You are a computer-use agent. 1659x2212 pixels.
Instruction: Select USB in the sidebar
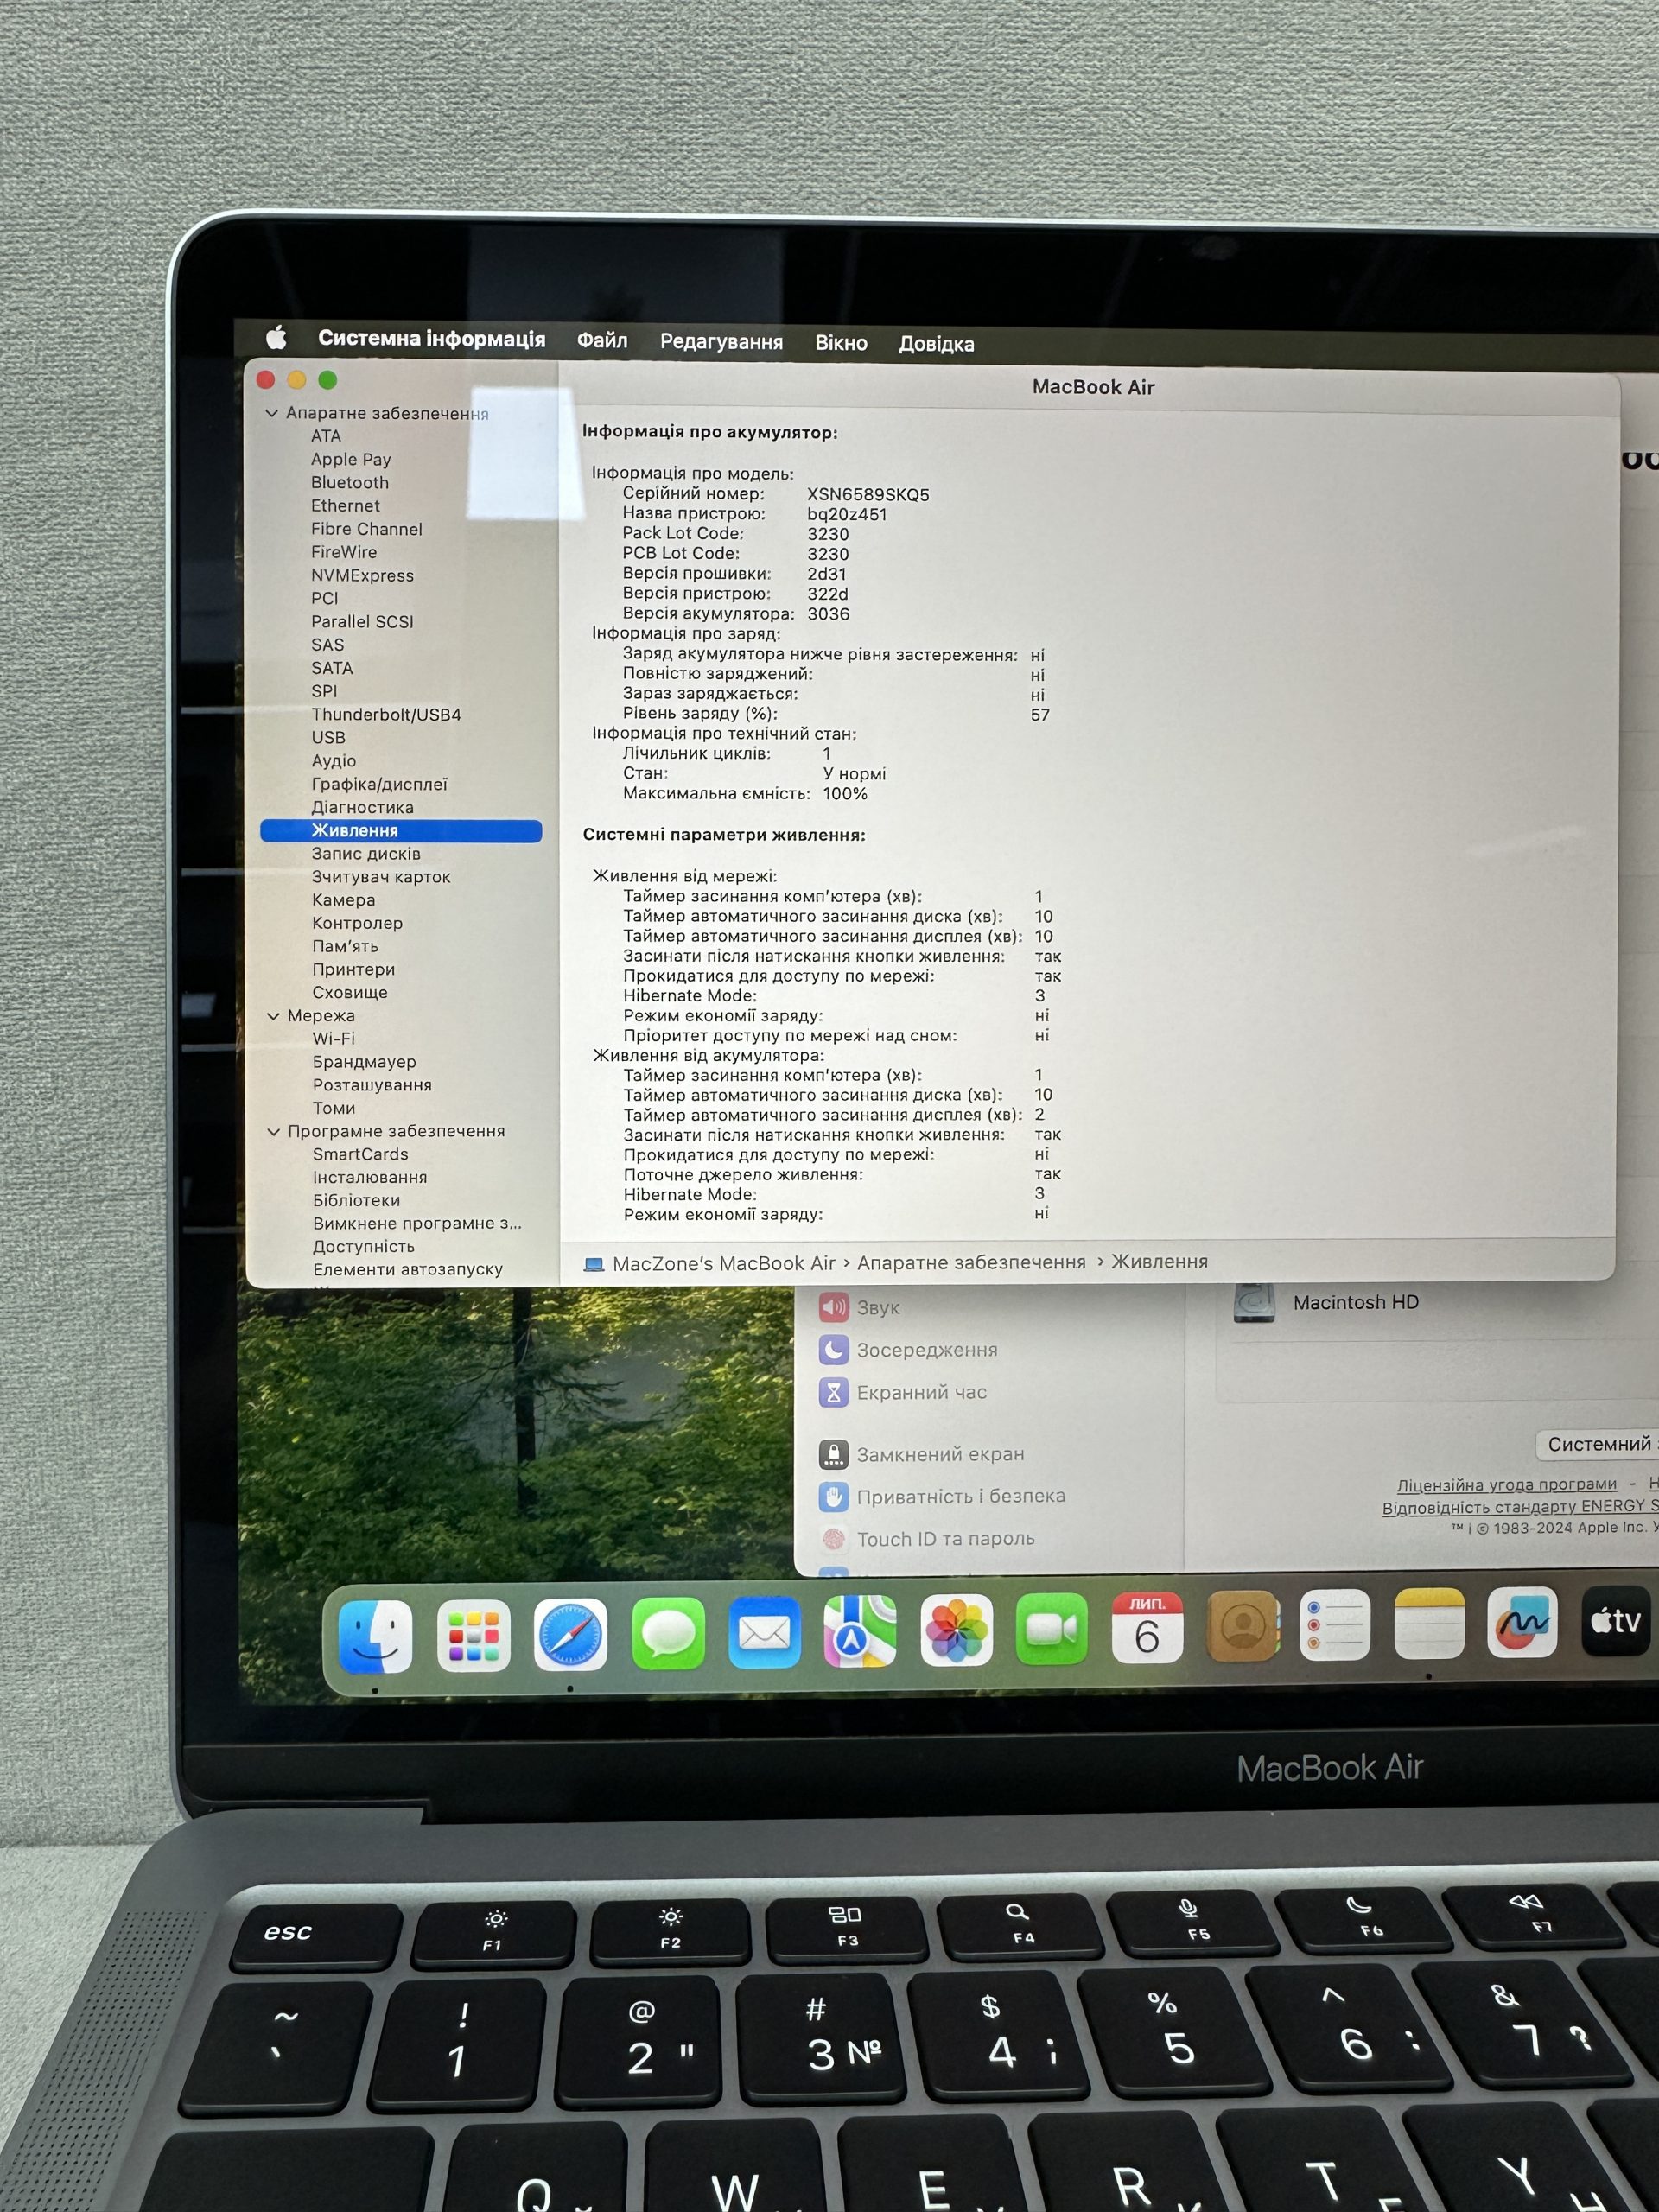point(328,738)
